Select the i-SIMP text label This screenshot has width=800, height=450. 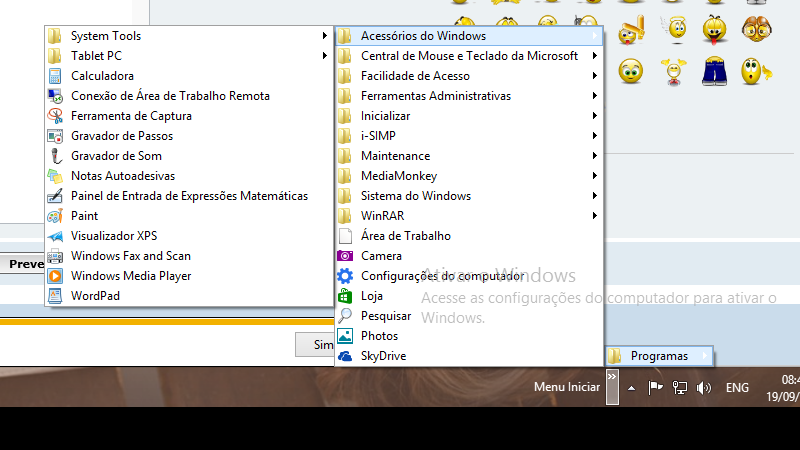pyautogui.click(x=378, y=136)
